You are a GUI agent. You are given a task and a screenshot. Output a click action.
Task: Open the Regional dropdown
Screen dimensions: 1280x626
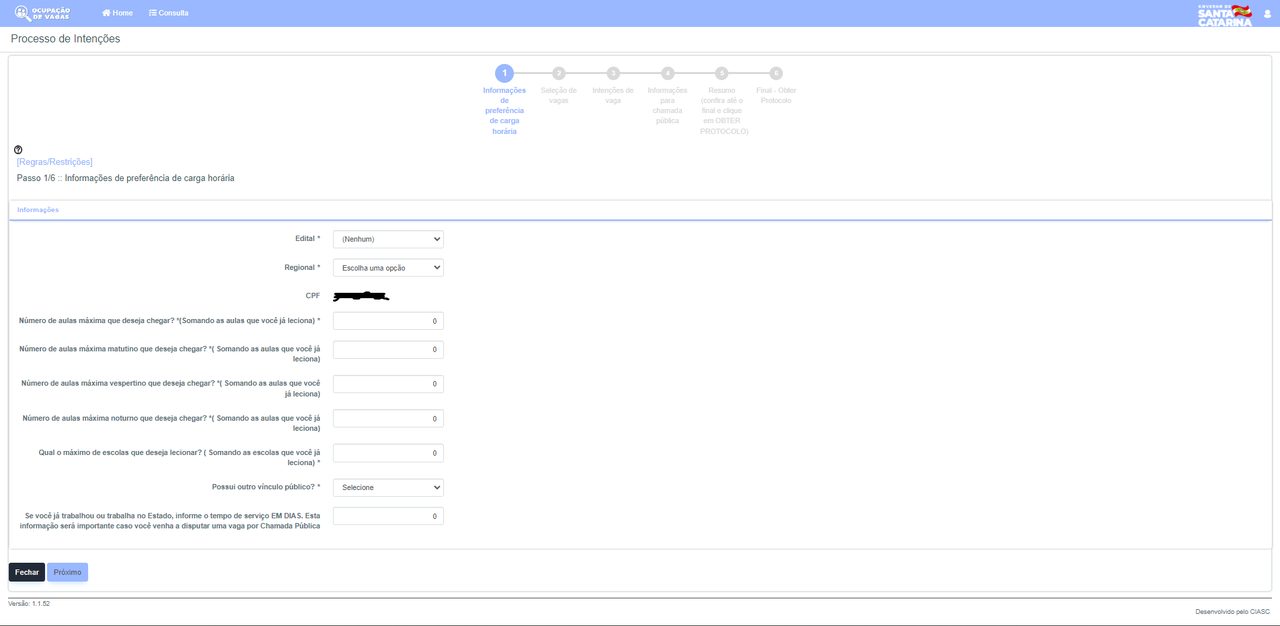(388, 268)
